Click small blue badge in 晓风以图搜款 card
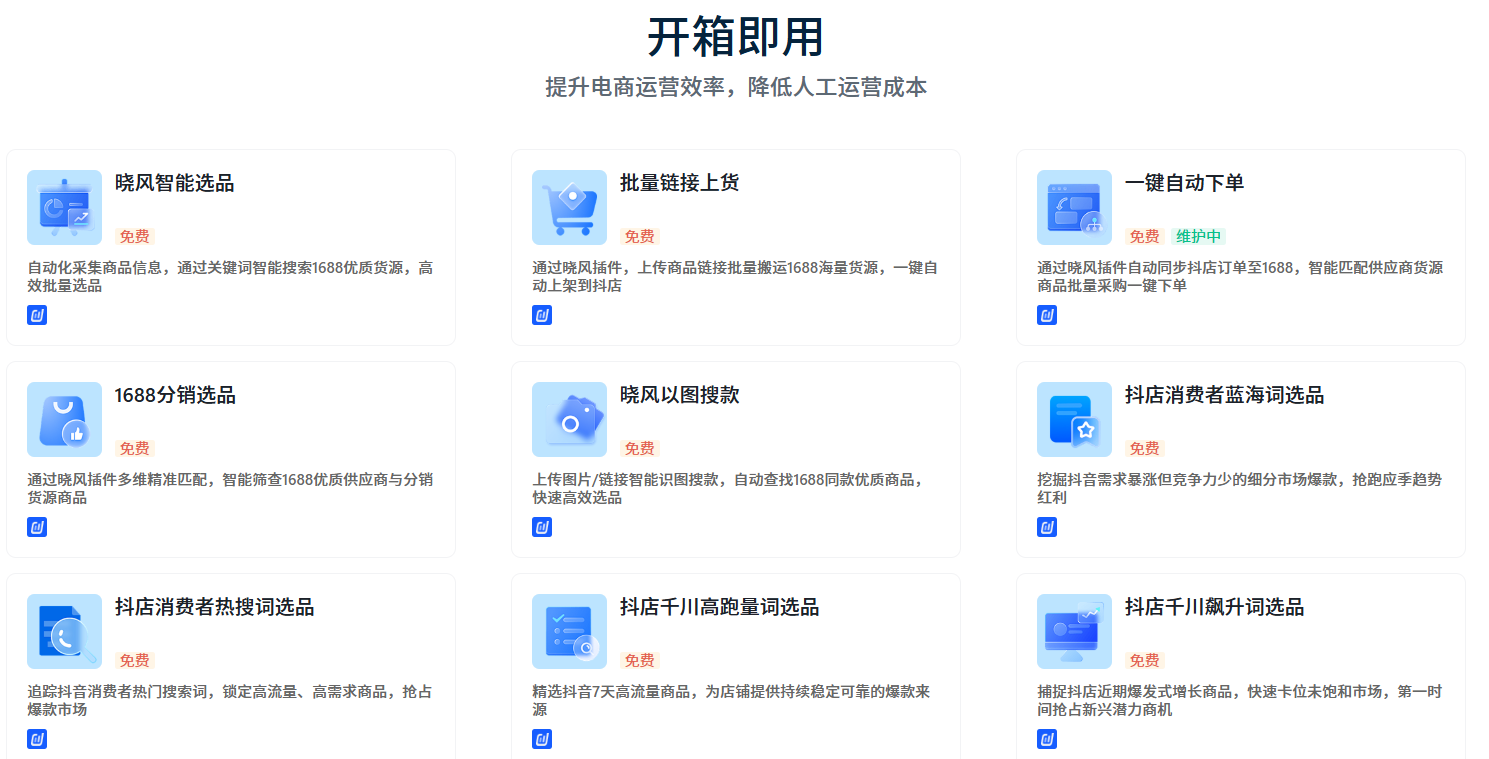1489x759 pixels. (542, 527)
